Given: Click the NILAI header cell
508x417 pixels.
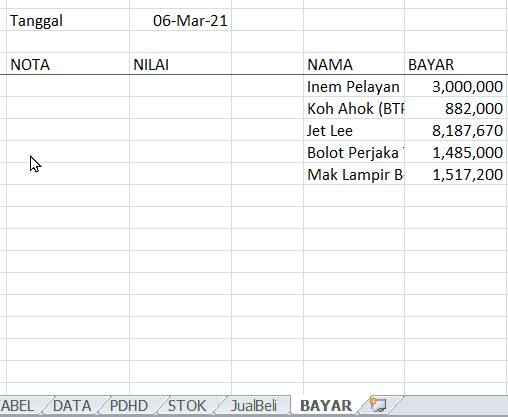Looking at the screenshot, I should click(180, 64).
